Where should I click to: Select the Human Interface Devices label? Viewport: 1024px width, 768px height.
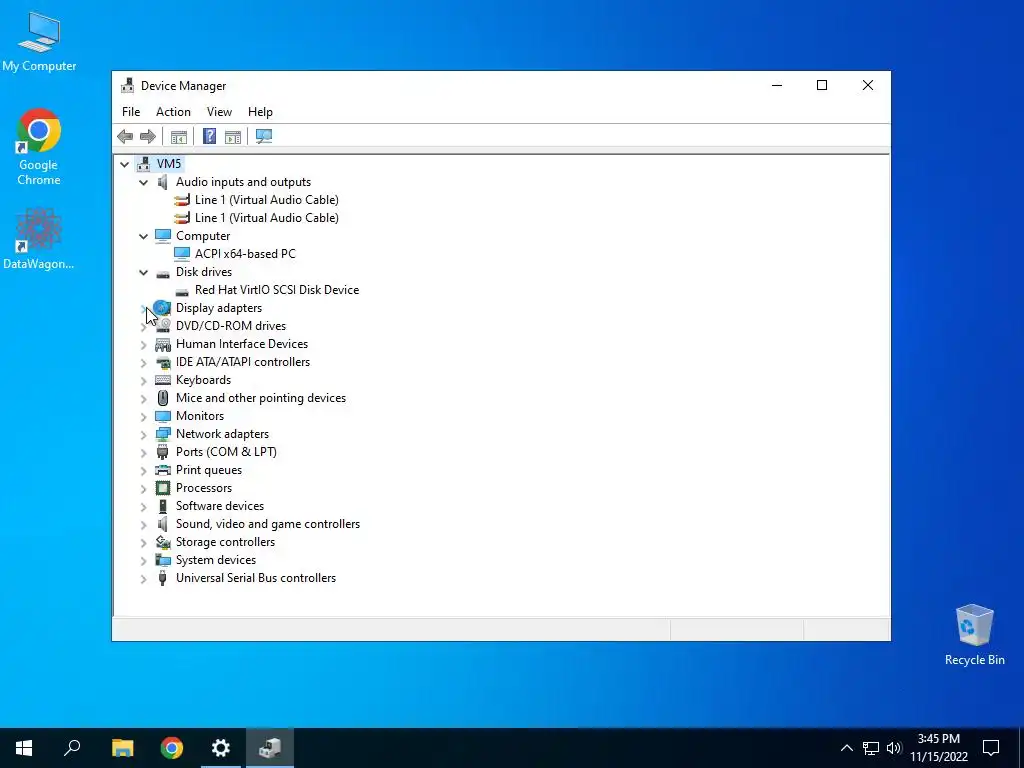(242, 344)
